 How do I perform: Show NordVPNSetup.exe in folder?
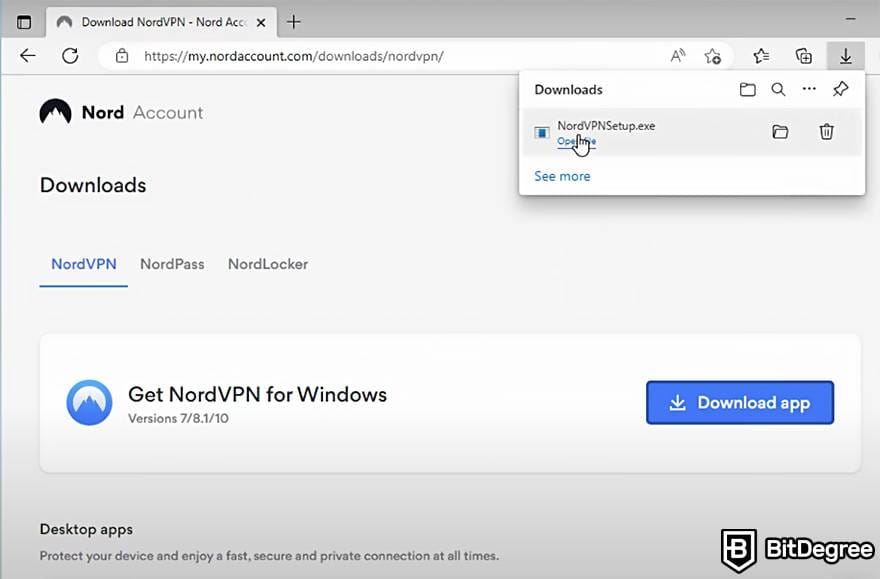coord(780,132)
